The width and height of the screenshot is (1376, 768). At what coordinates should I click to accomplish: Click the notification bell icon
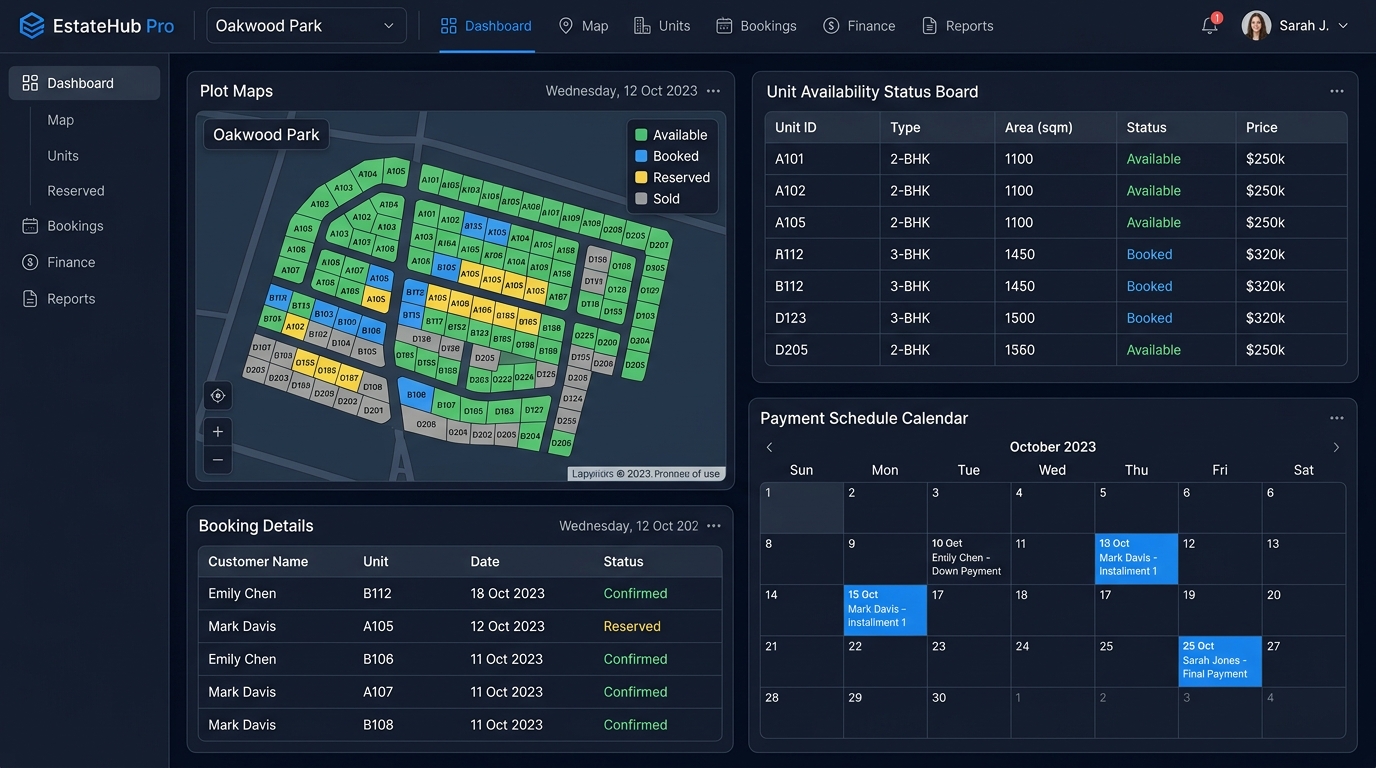click(x=1210, y=26)
